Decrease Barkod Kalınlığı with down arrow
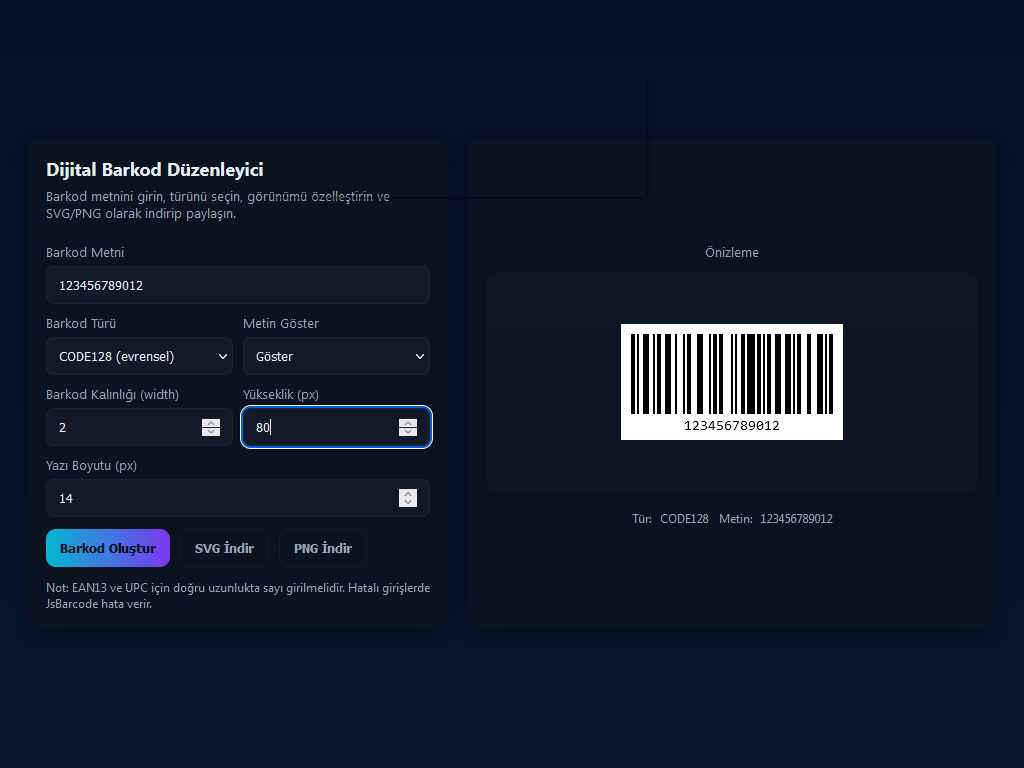This screenshot has height=768, width=1024. point(211,432)
